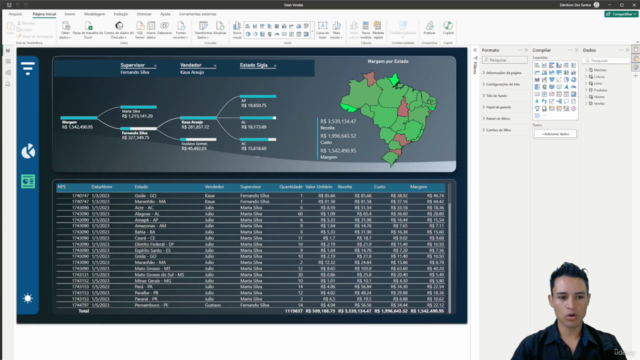Open the Transformar dados dropdown
Viewport: 640px width, 360px height.
(203, 30)
